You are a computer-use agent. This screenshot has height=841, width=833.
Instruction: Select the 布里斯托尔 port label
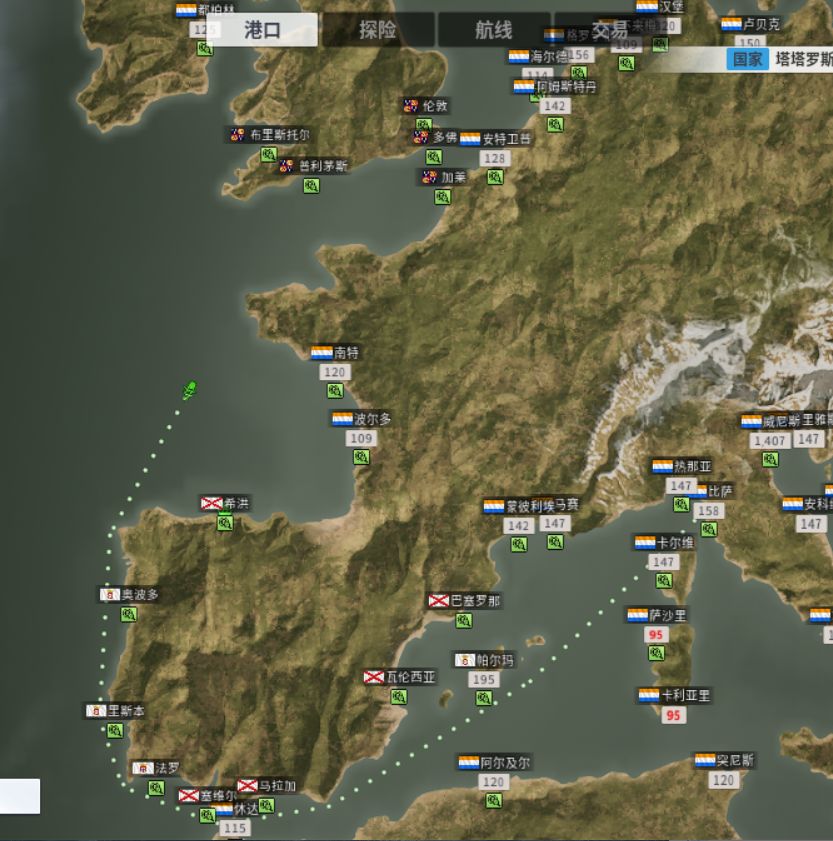pyautogui.click(x=270, y=135)
